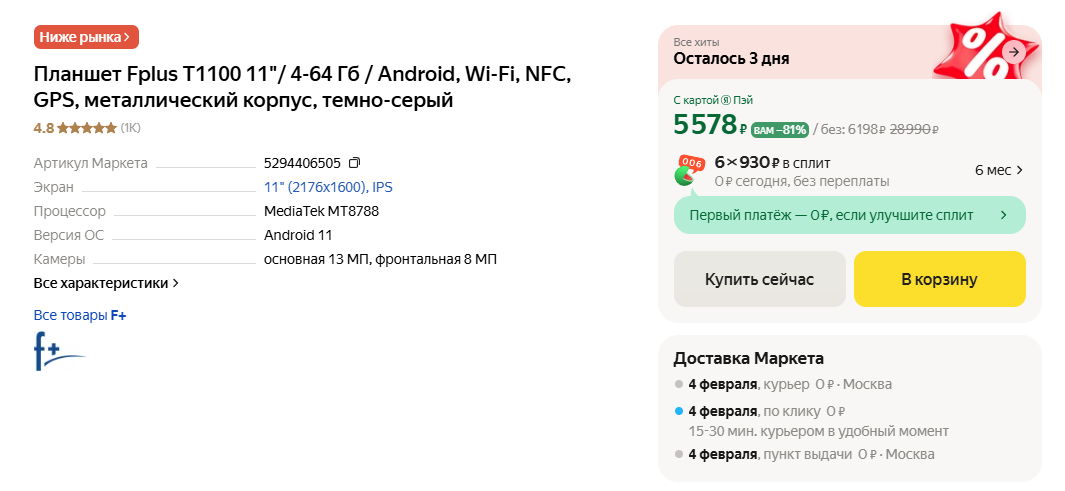Open the '6 мес' split term selector
The height and width of the screenshot is (491, 1065).
pos(998,170)
